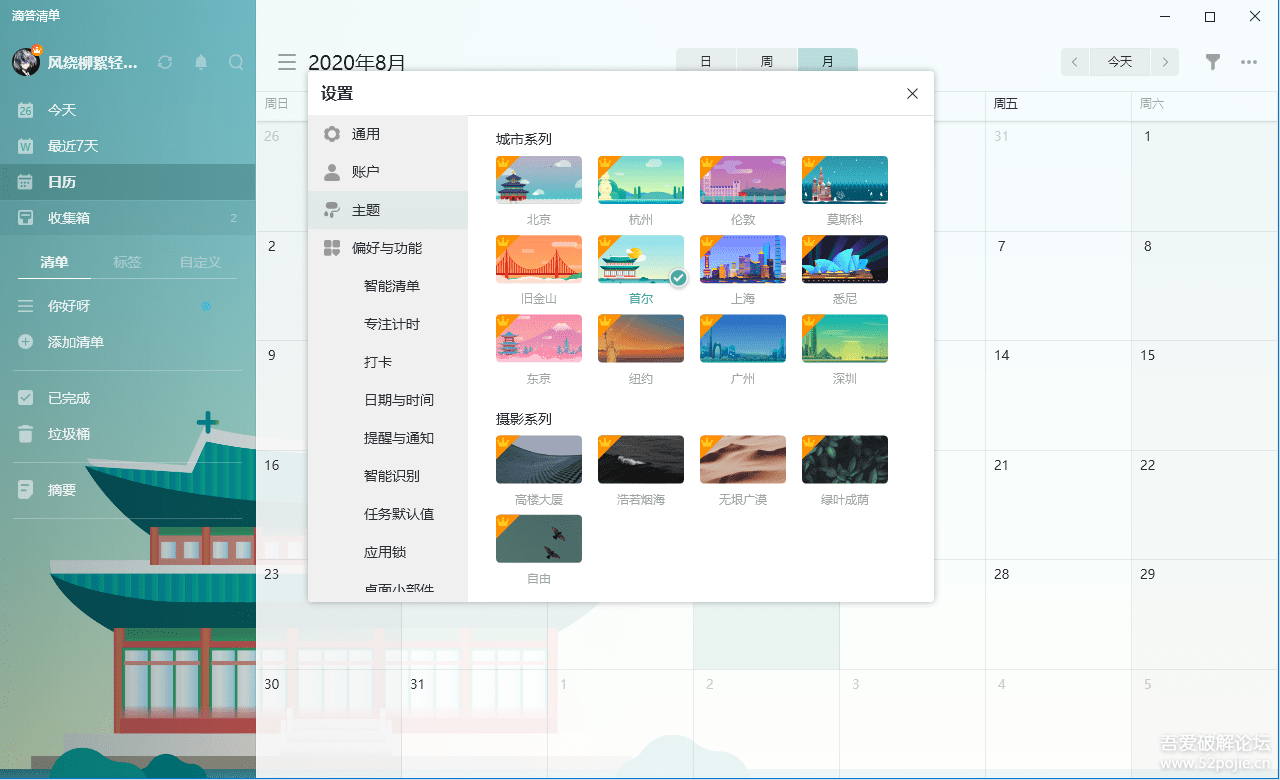Click the search magnifier icon
This screenshot has width=1280, height=780.
point(236,62)
